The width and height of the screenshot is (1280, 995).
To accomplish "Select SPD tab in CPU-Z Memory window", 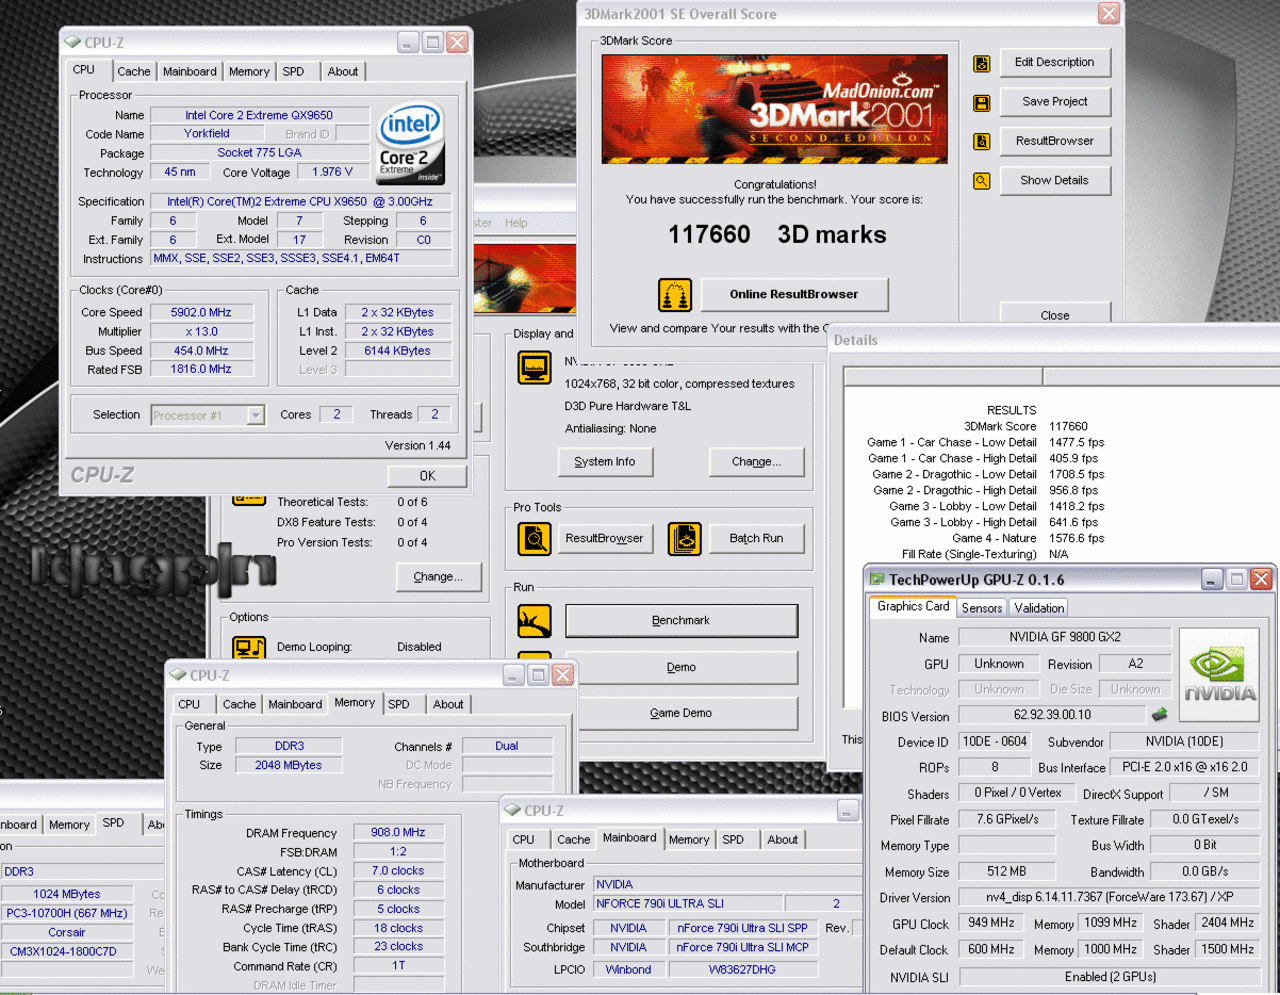I will (399, 705).
